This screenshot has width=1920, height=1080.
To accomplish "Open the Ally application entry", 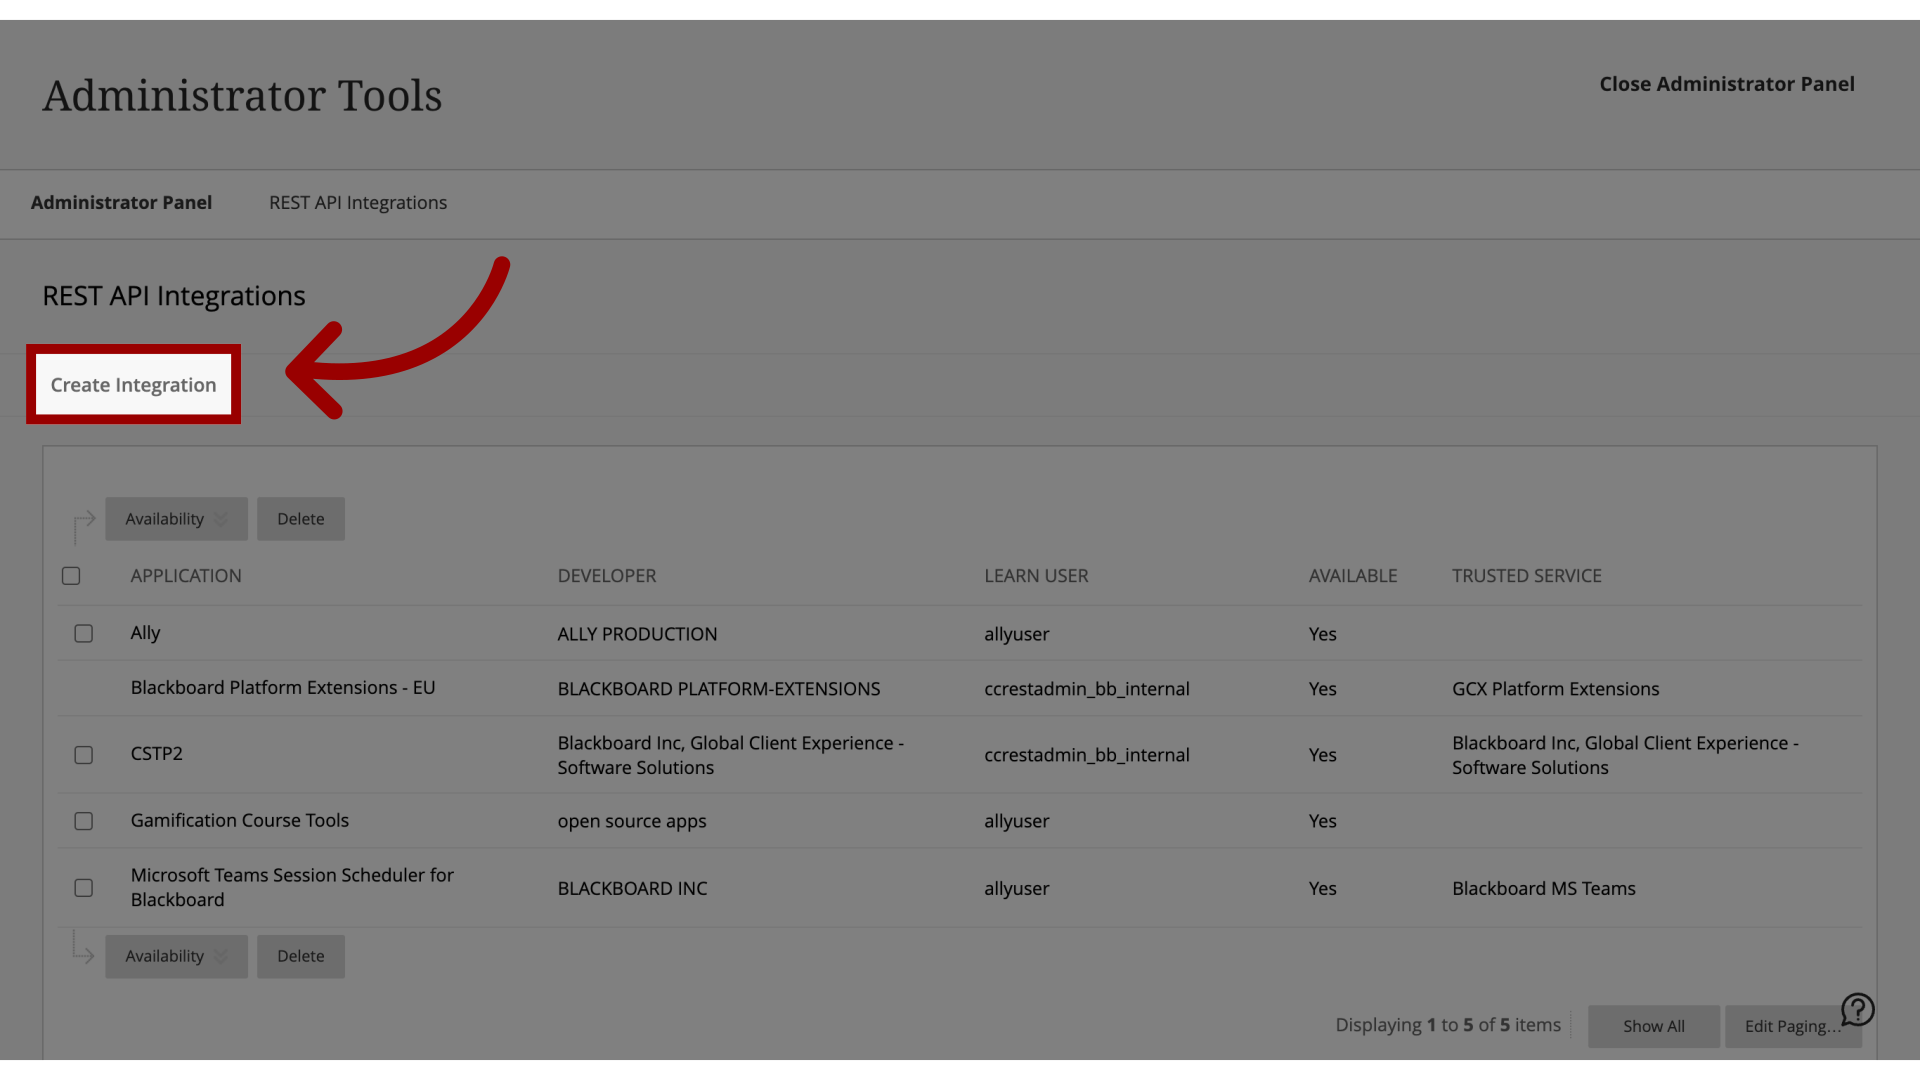I will click(x=145, y=633).
